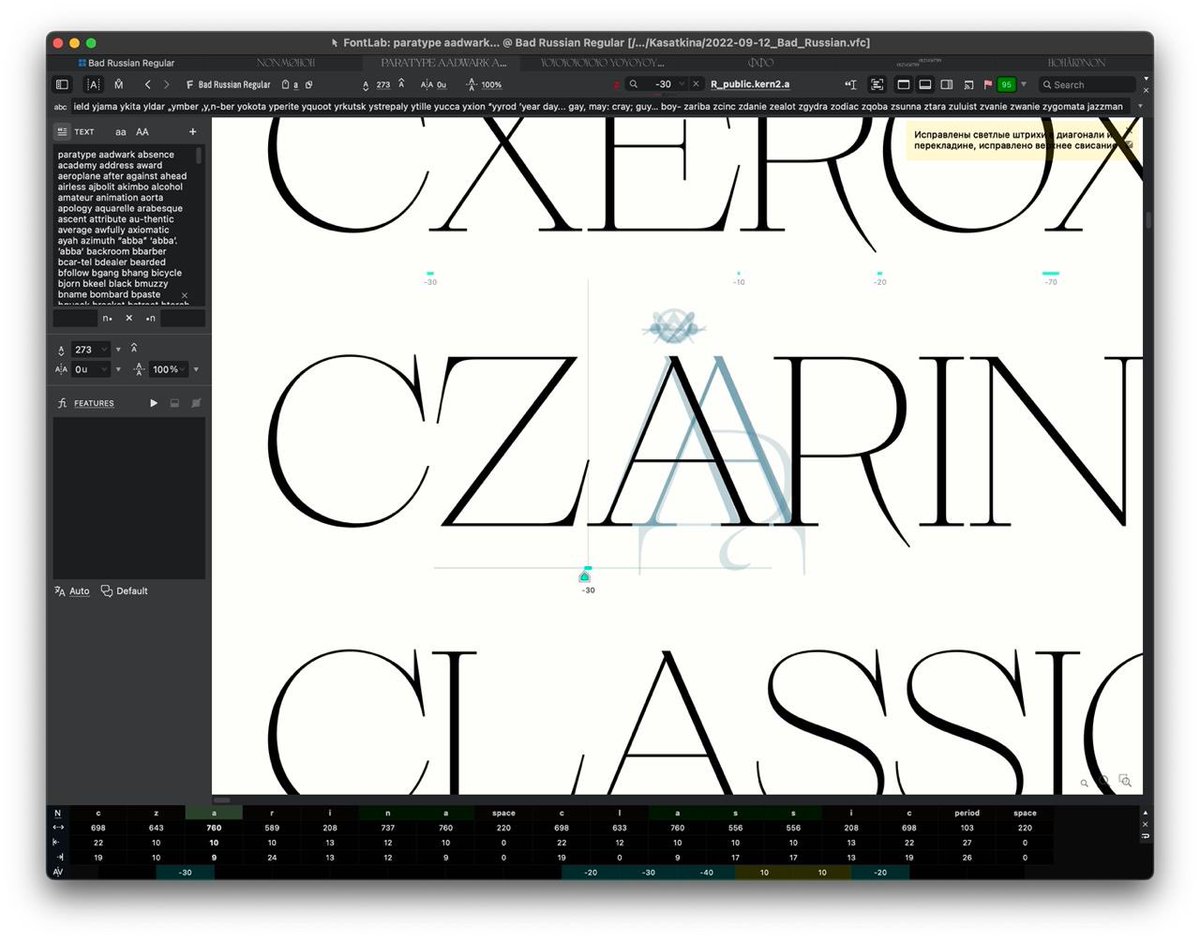Viewport: 1200px width, 941px height.
Task: Click in the toolbar Search field
Action: (1088, 85)
